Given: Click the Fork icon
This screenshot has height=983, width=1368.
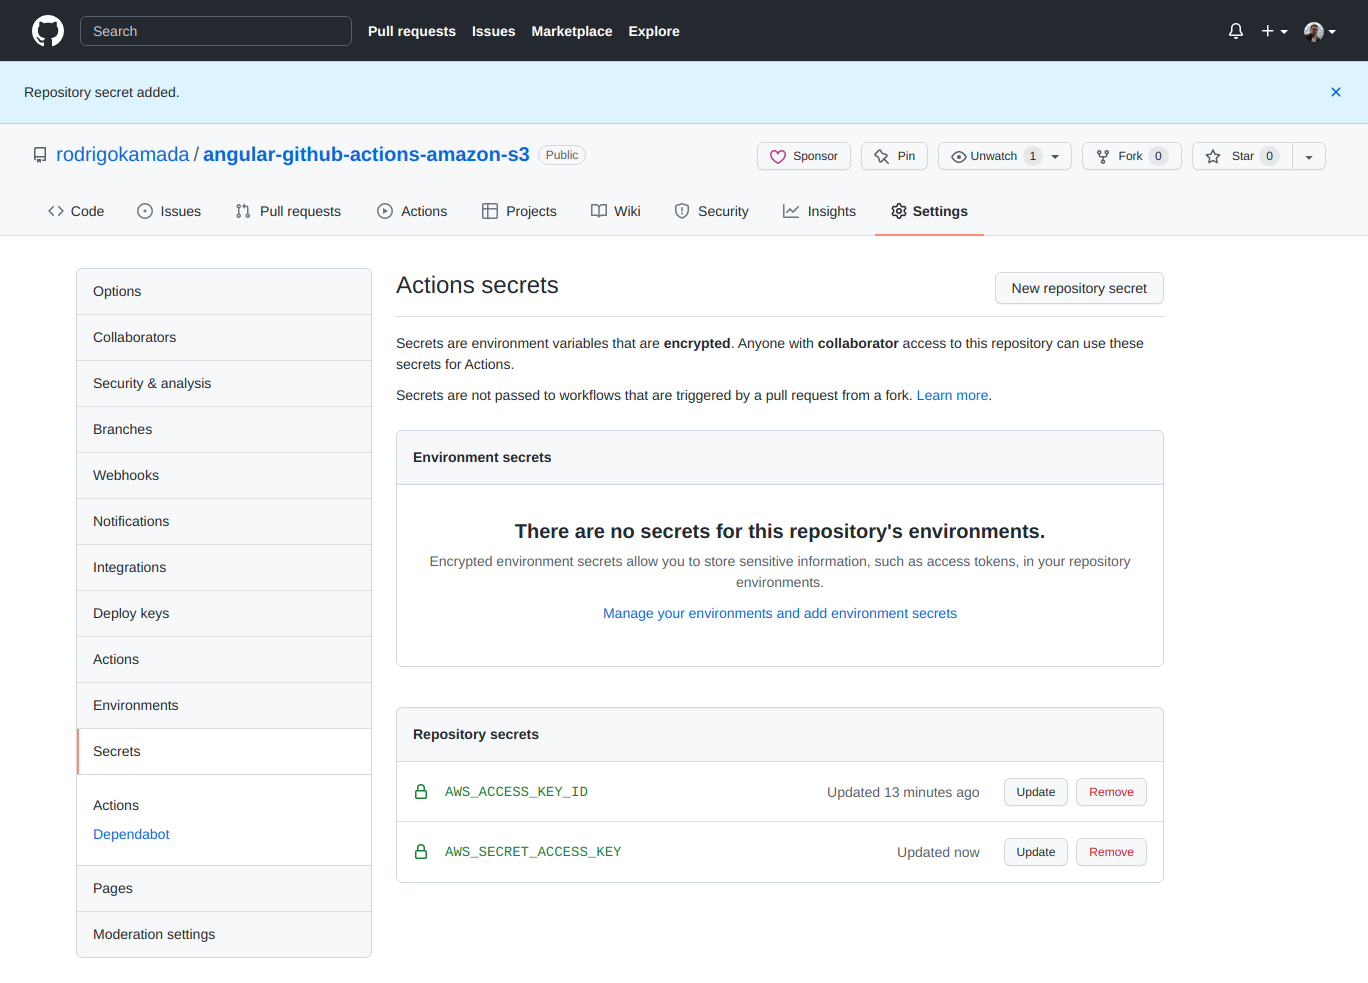Looking at the screenshot, I should coord(1101,156).
